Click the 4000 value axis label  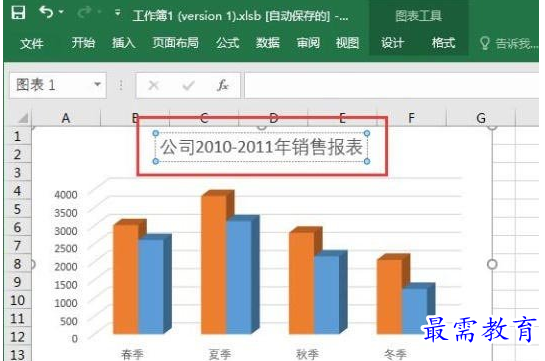point(66,195)
